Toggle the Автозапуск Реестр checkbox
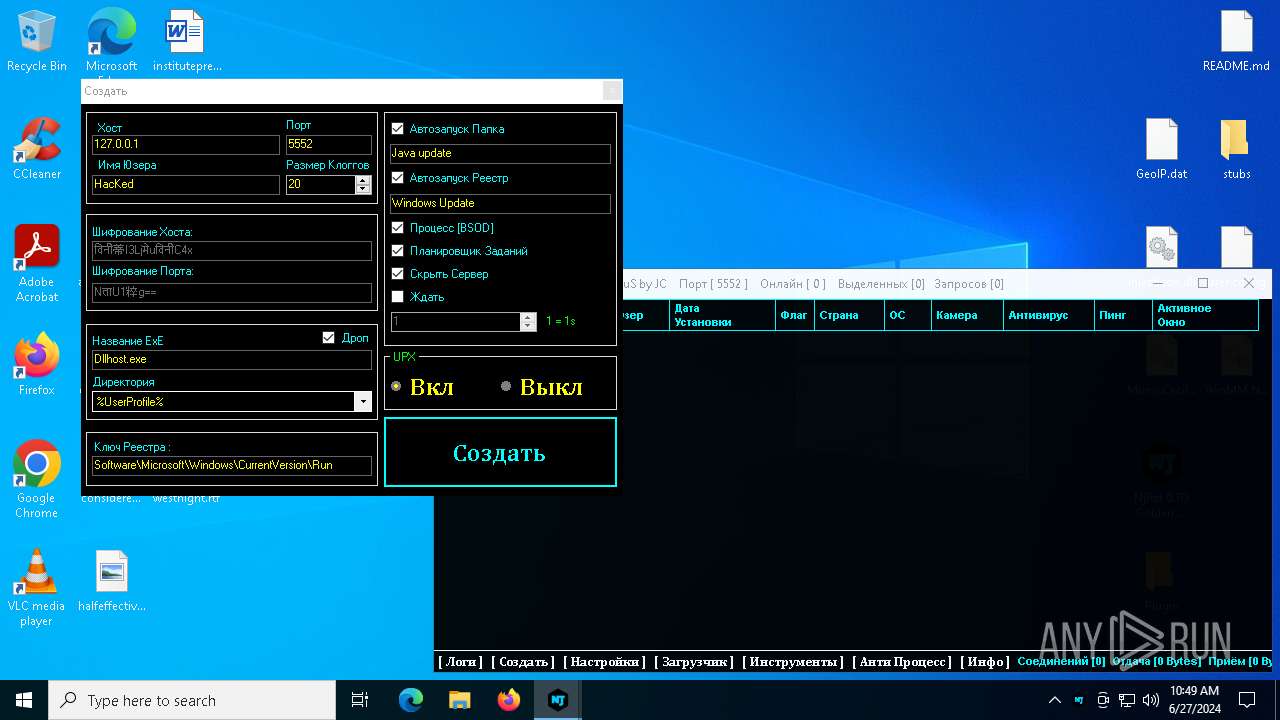The width and height of the screenshot is (1280, 720). (398, 178)
